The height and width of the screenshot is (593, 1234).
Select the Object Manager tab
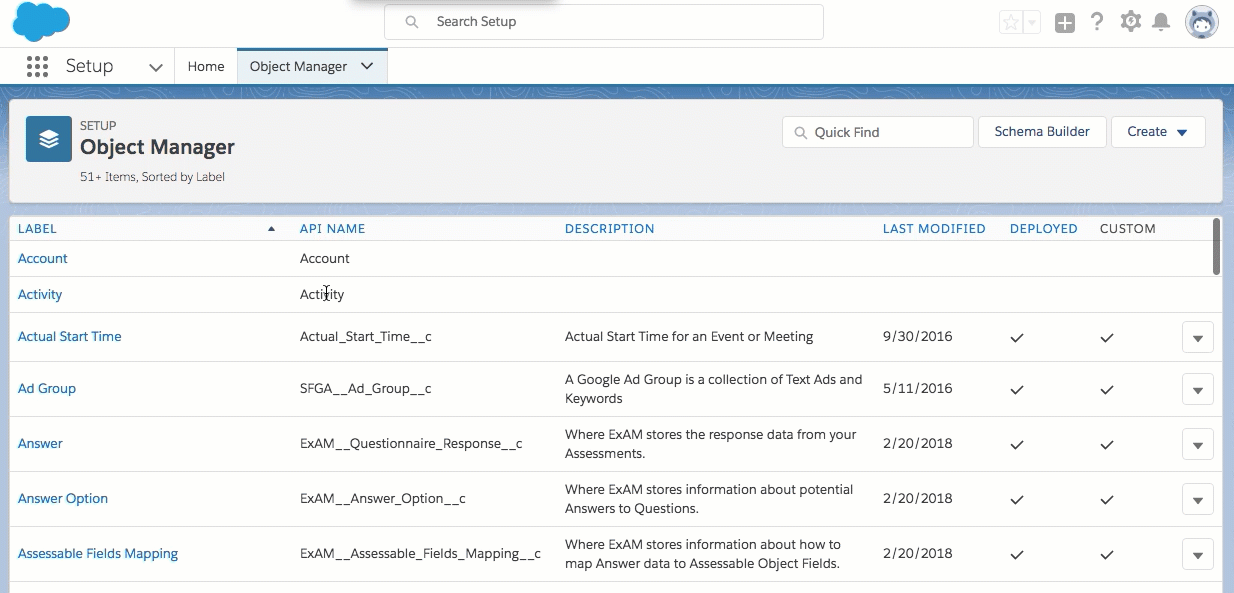(x=298, y=66)
